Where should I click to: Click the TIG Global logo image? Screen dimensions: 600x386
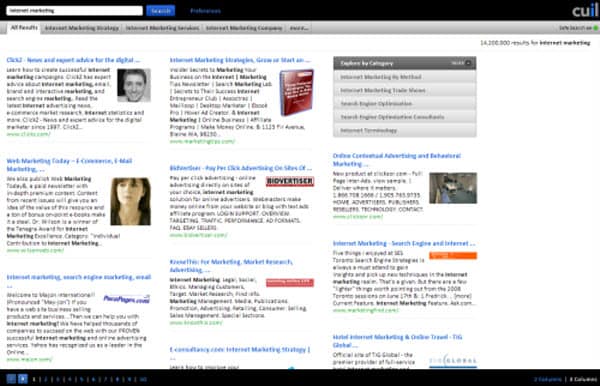pyautogui.click(x=453, y=361)
